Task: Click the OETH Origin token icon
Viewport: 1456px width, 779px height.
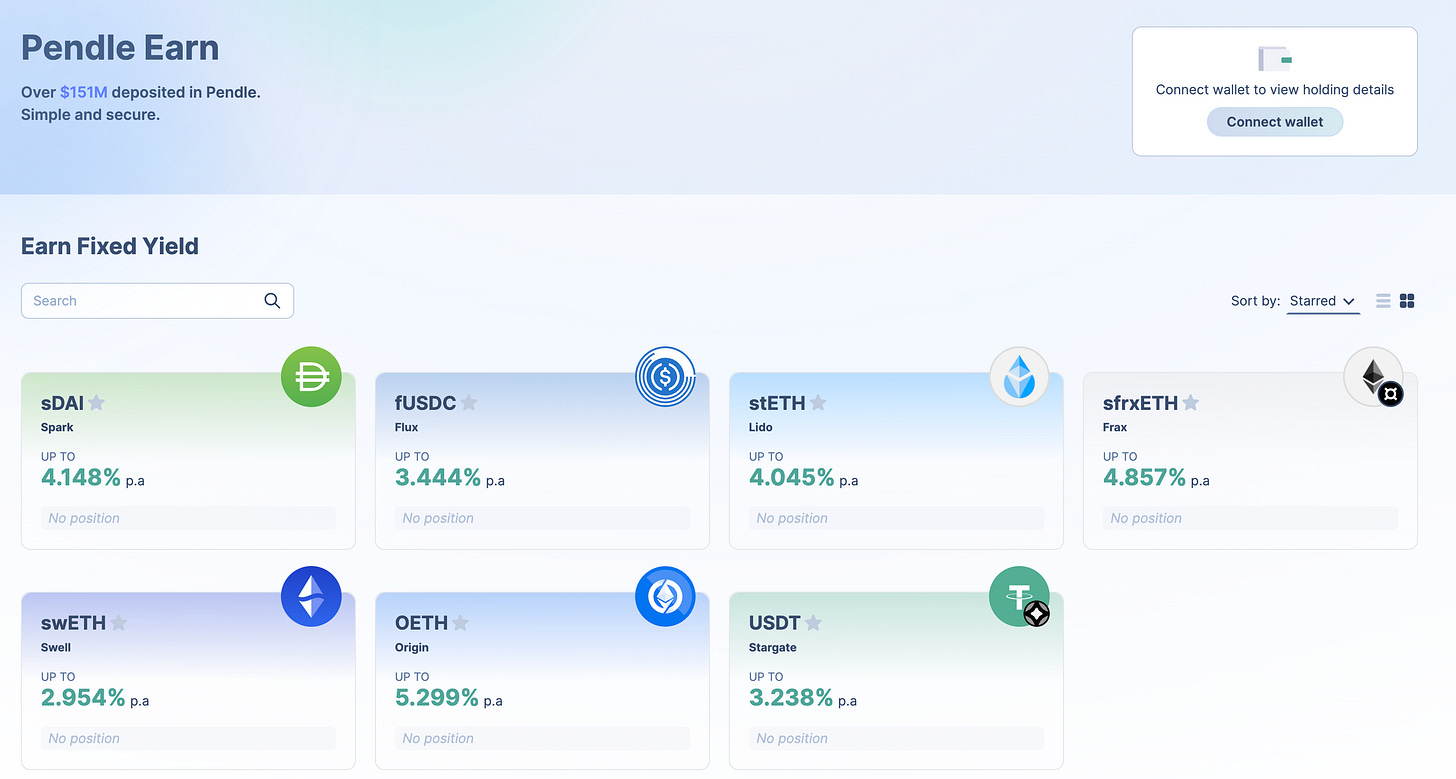Action: point(665,597)
